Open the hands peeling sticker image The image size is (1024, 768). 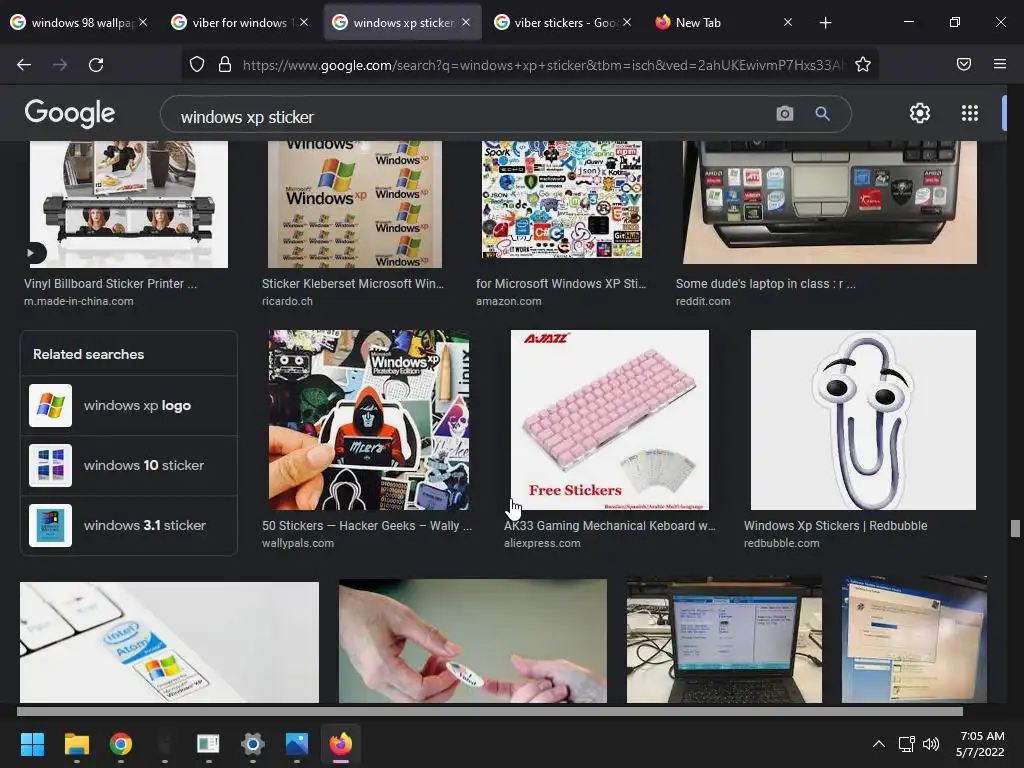(473, 641)
